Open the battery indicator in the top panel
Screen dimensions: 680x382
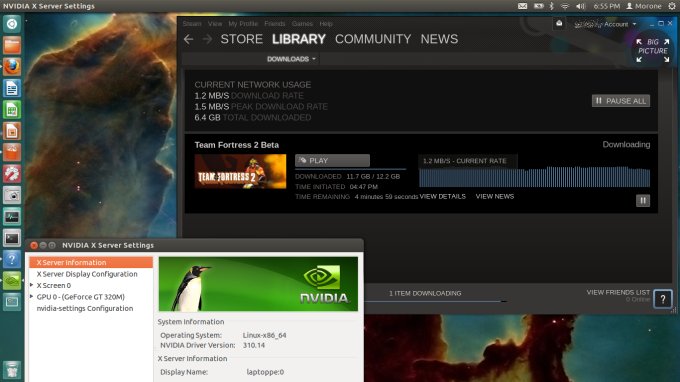click(x=539, y=6)
